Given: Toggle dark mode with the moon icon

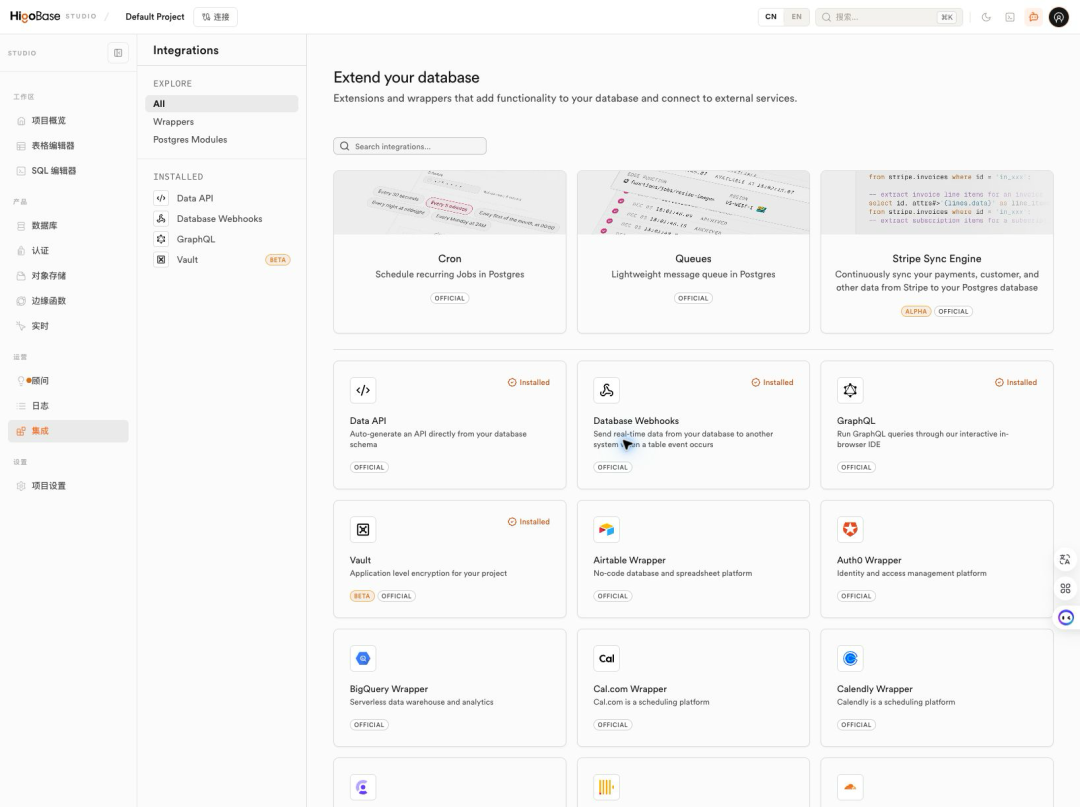Looking at the screenshot, I should (986, 17).
